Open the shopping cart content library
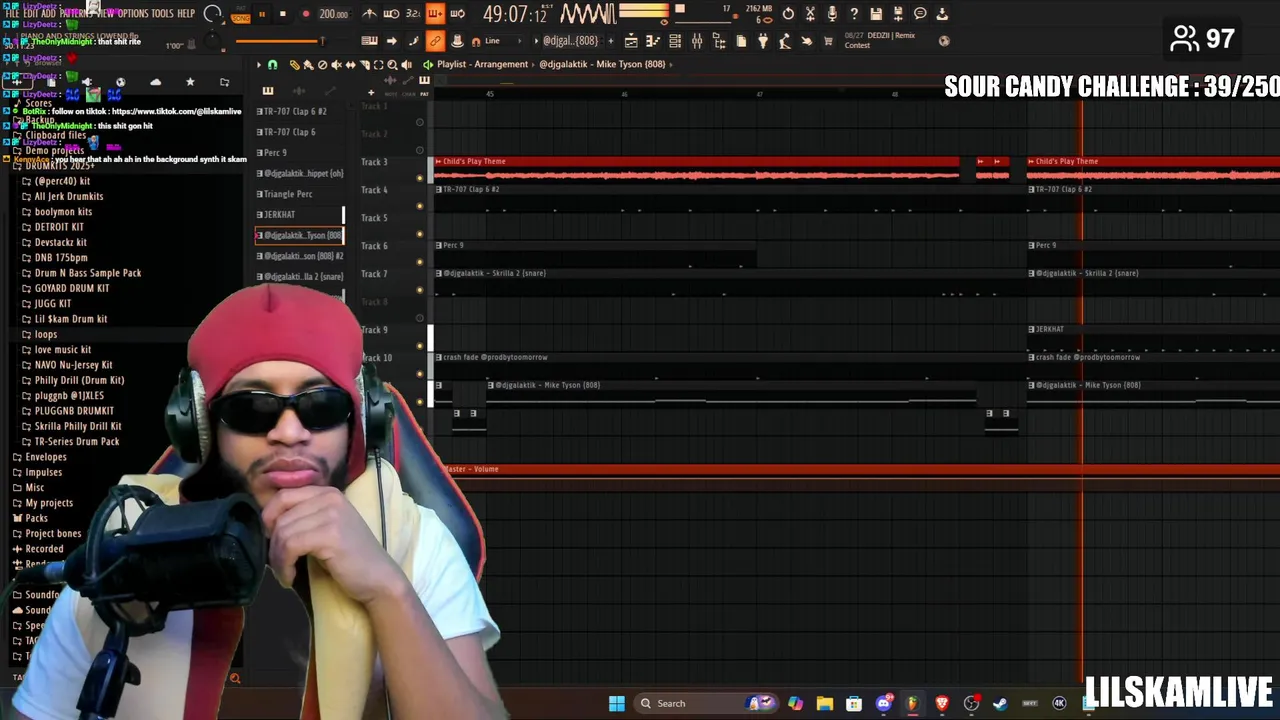Screen dimensions: 1280x720 click(x=828, y=41)
